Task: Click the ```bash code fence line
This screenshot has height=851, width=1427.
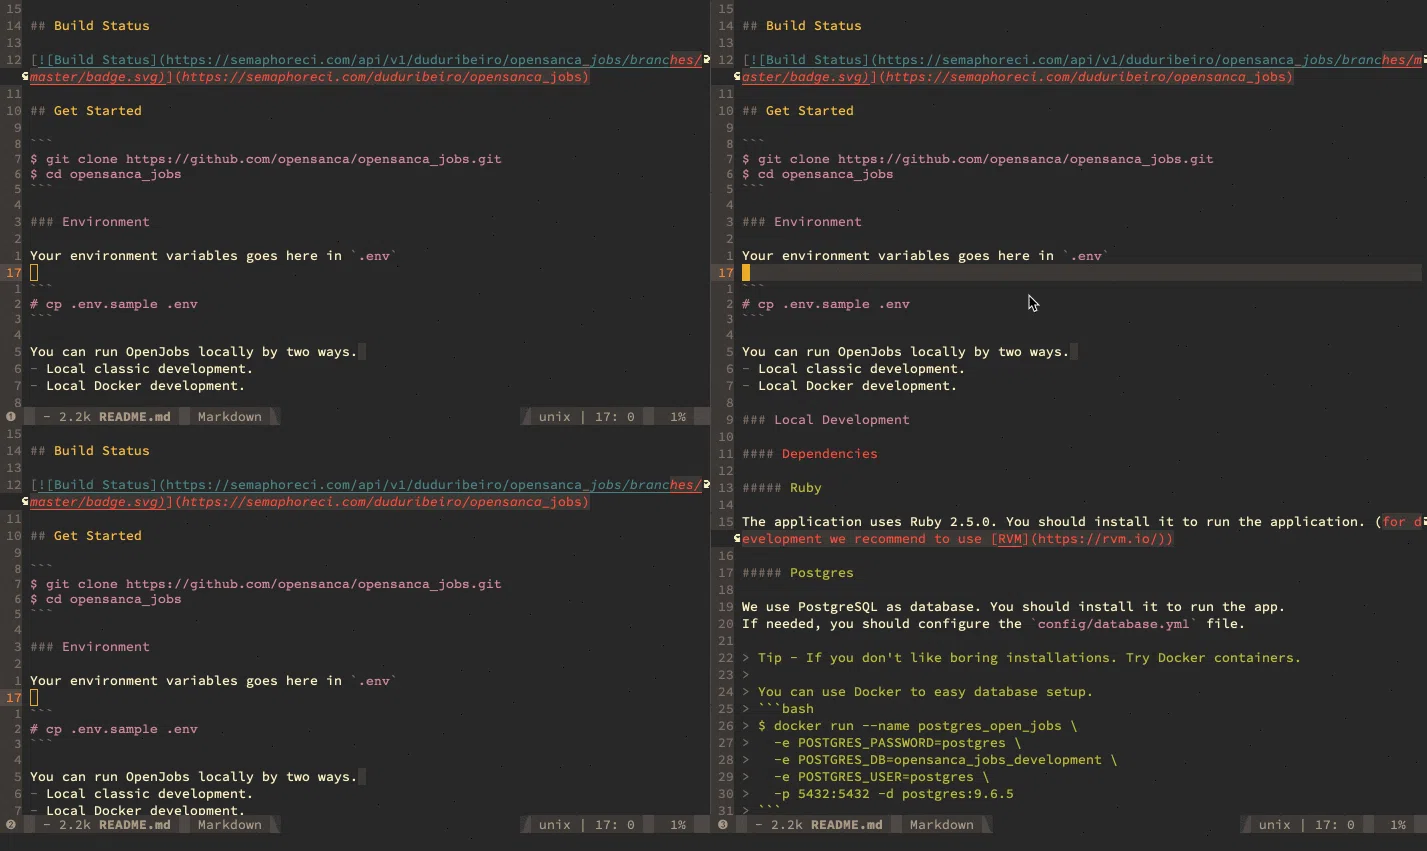Action: [x=778, y=709]
